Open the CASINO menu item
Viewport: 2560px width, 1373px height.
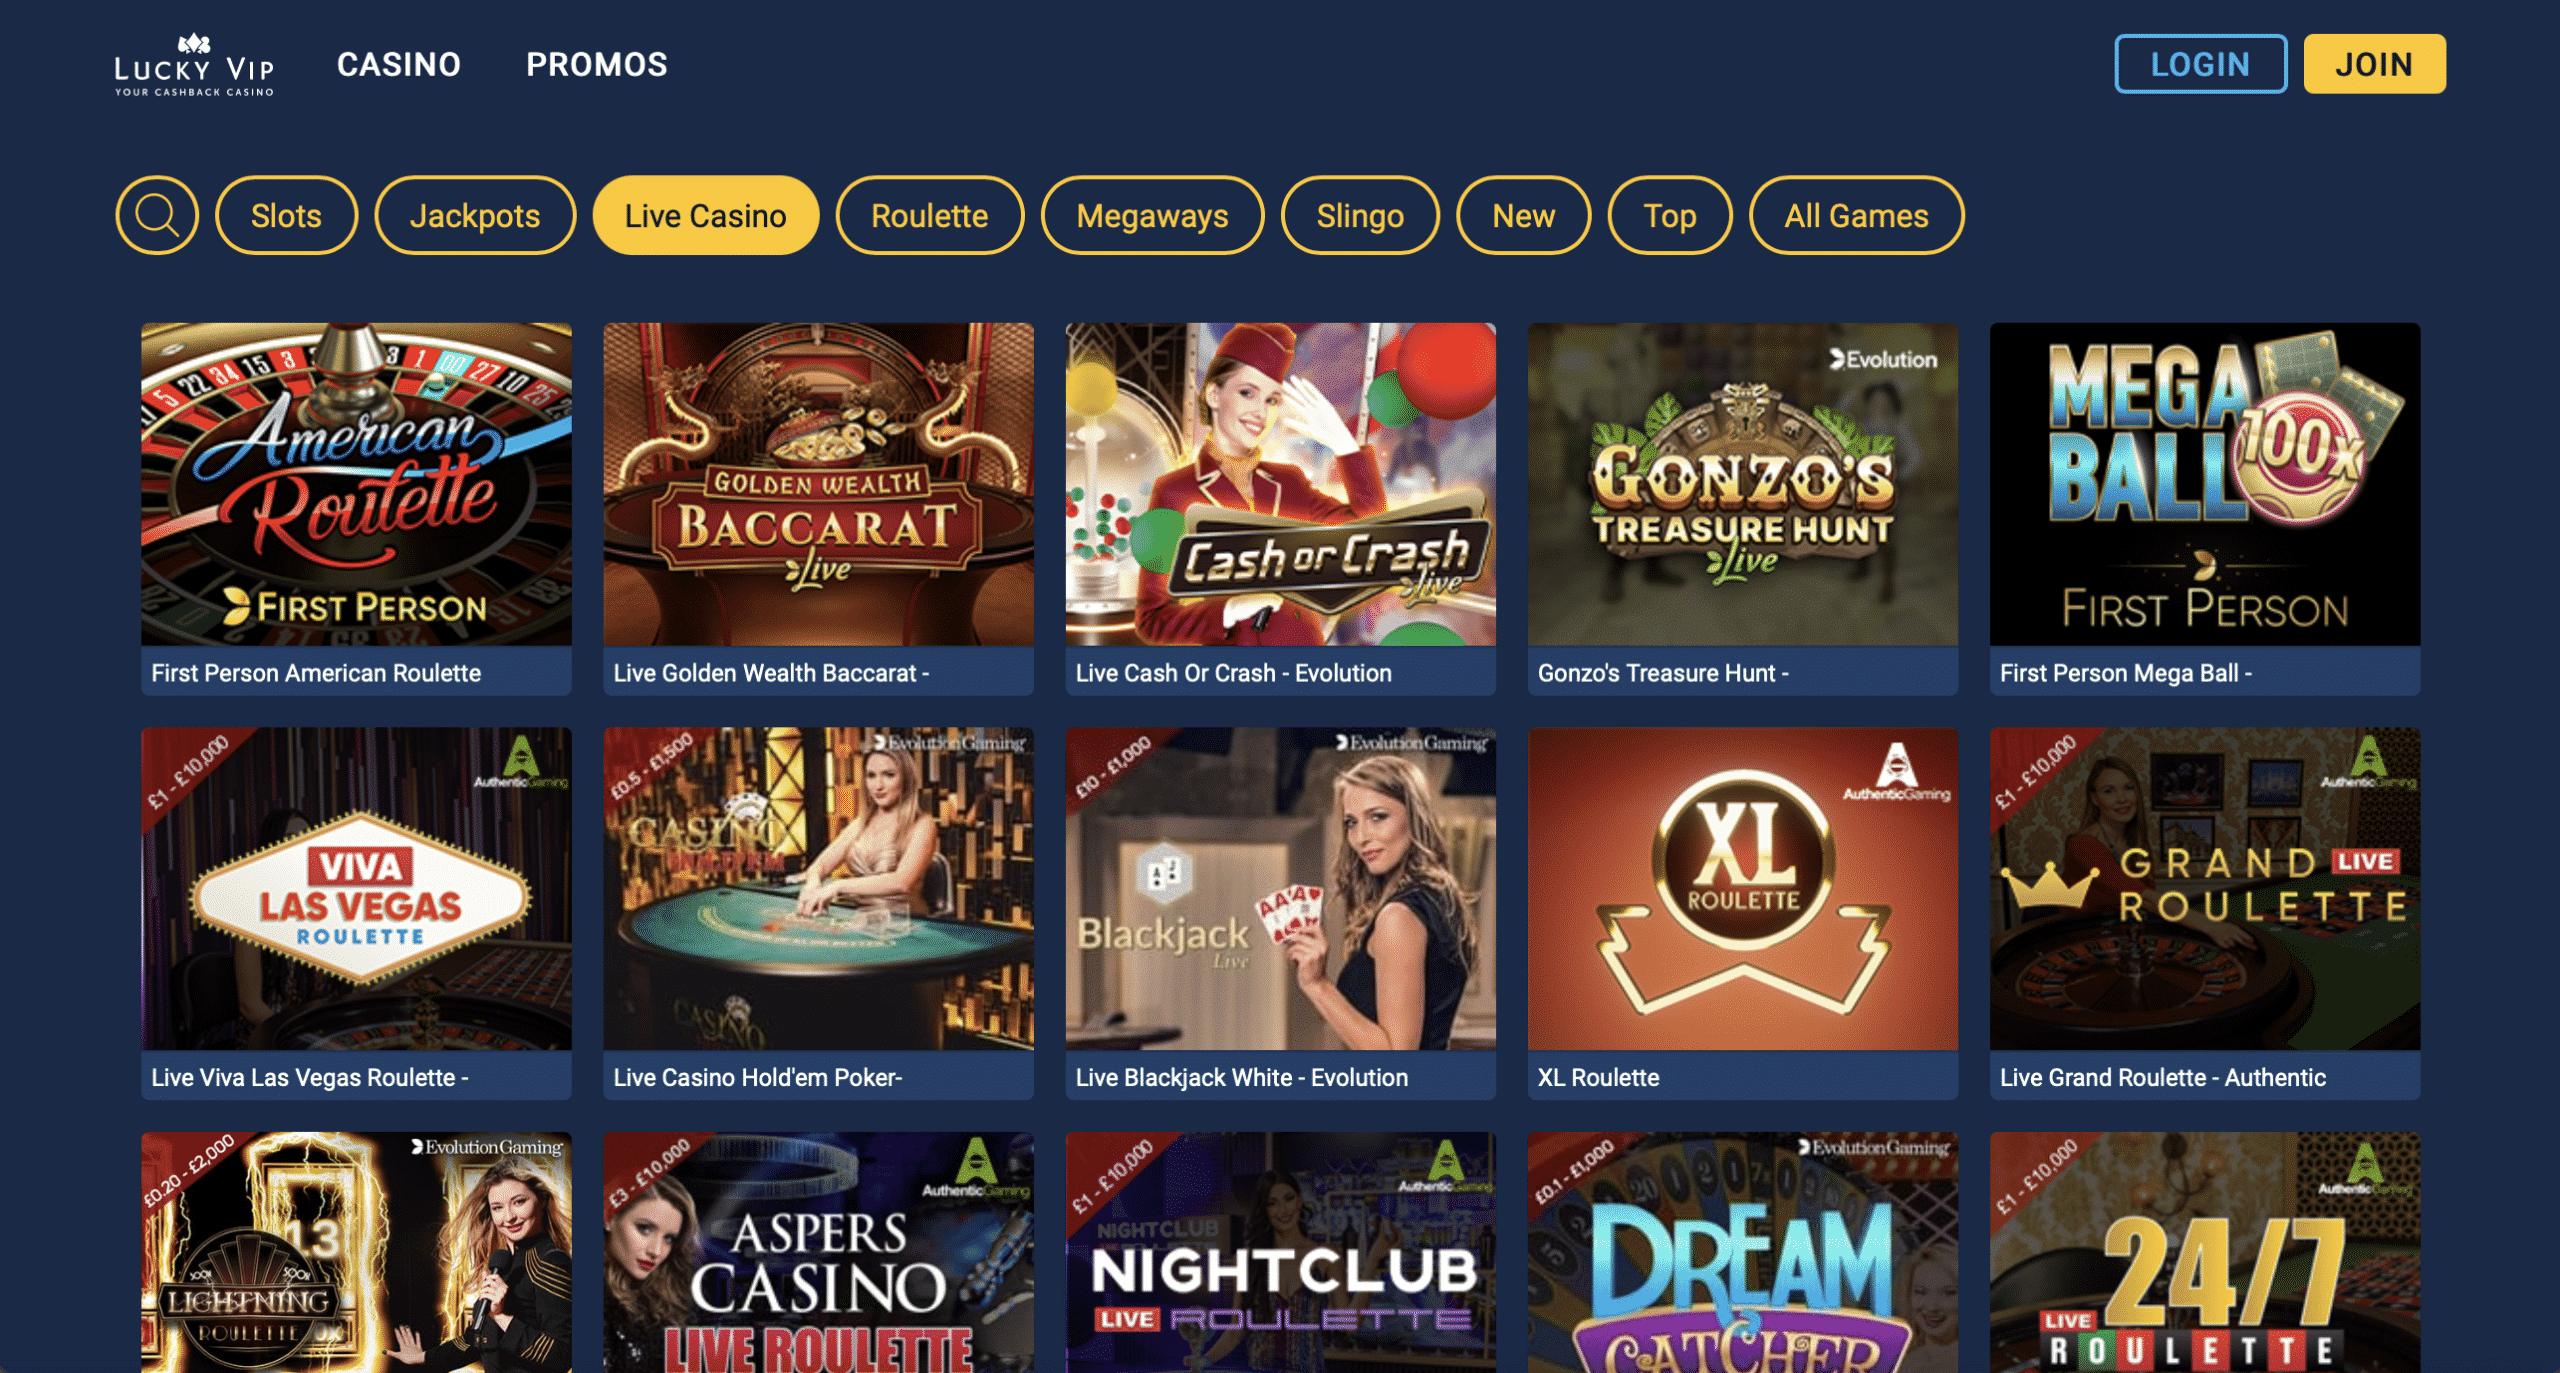[x=398, y=65]
